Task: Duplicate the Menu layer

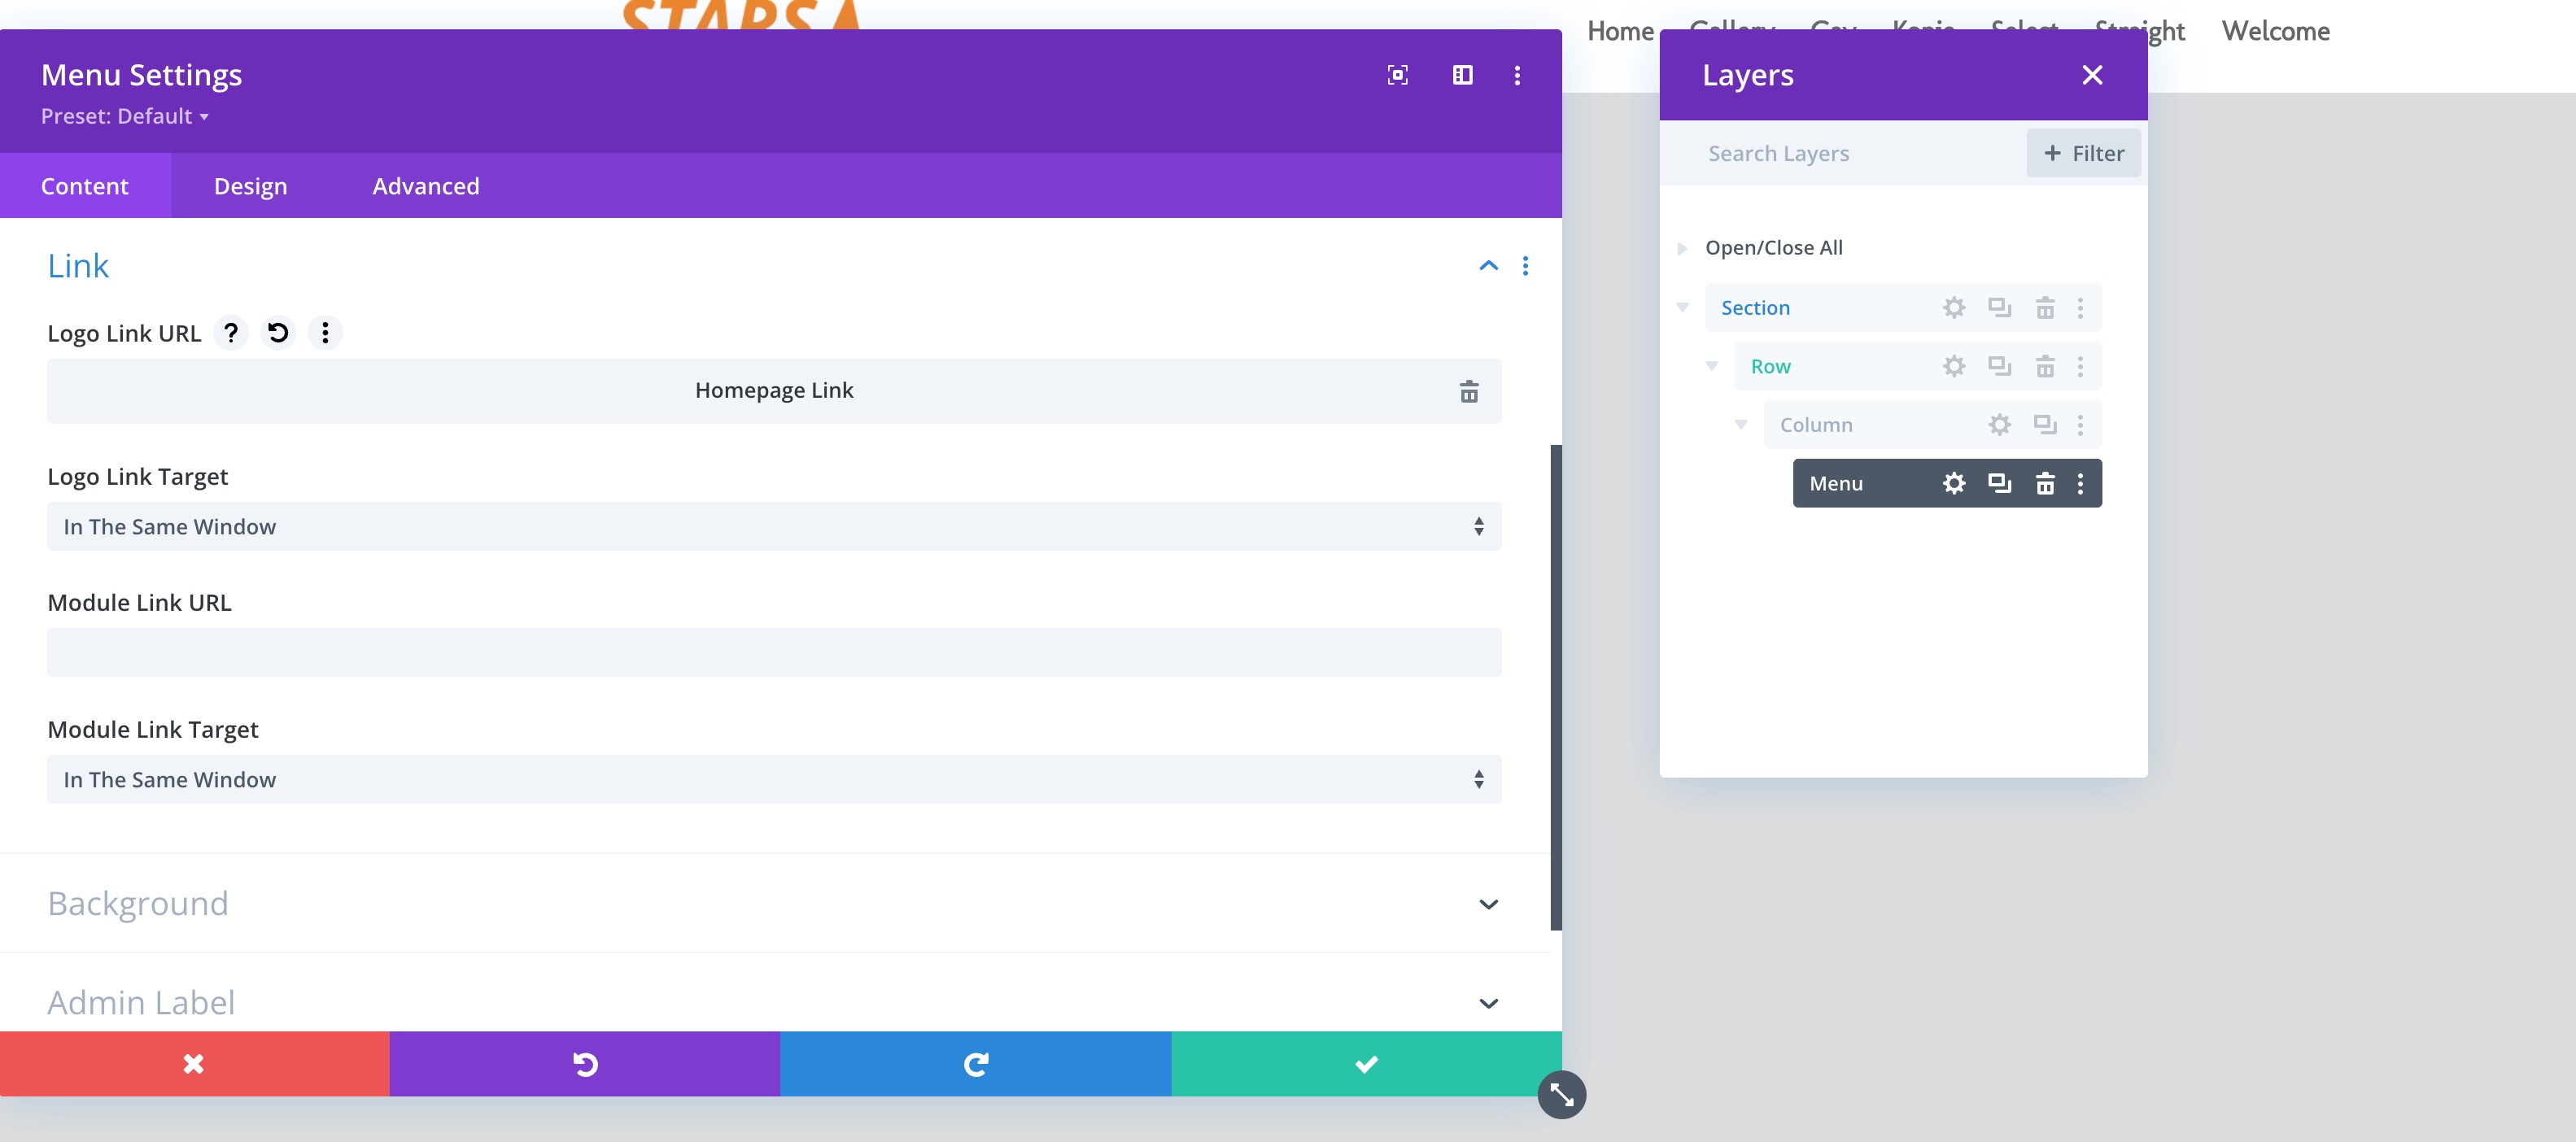Action: (1999, 483)
